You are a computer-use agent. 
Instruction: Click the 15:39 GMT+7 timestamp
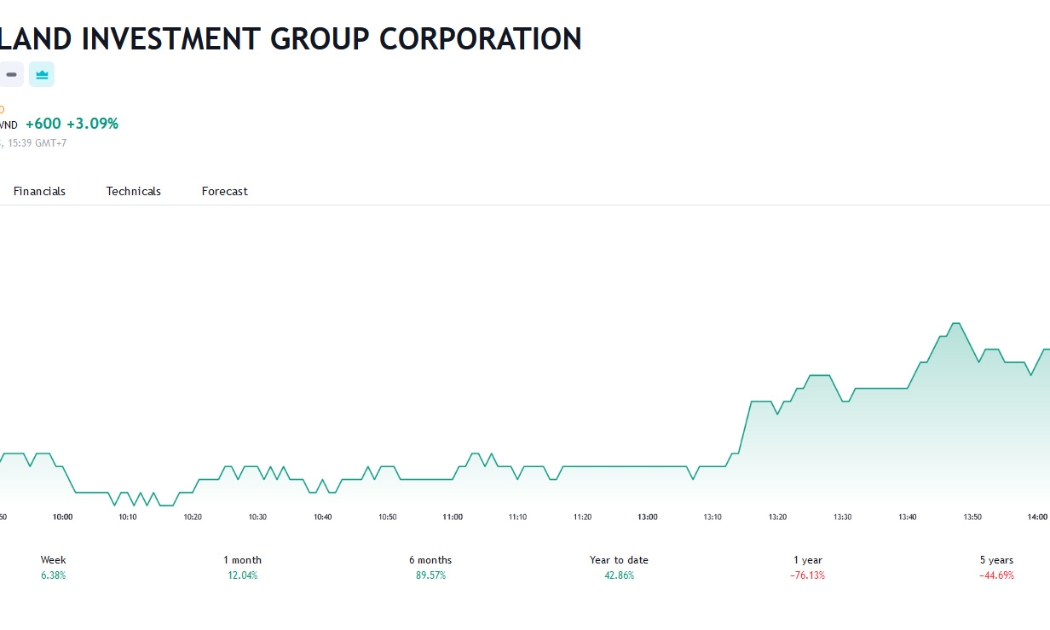37,143
